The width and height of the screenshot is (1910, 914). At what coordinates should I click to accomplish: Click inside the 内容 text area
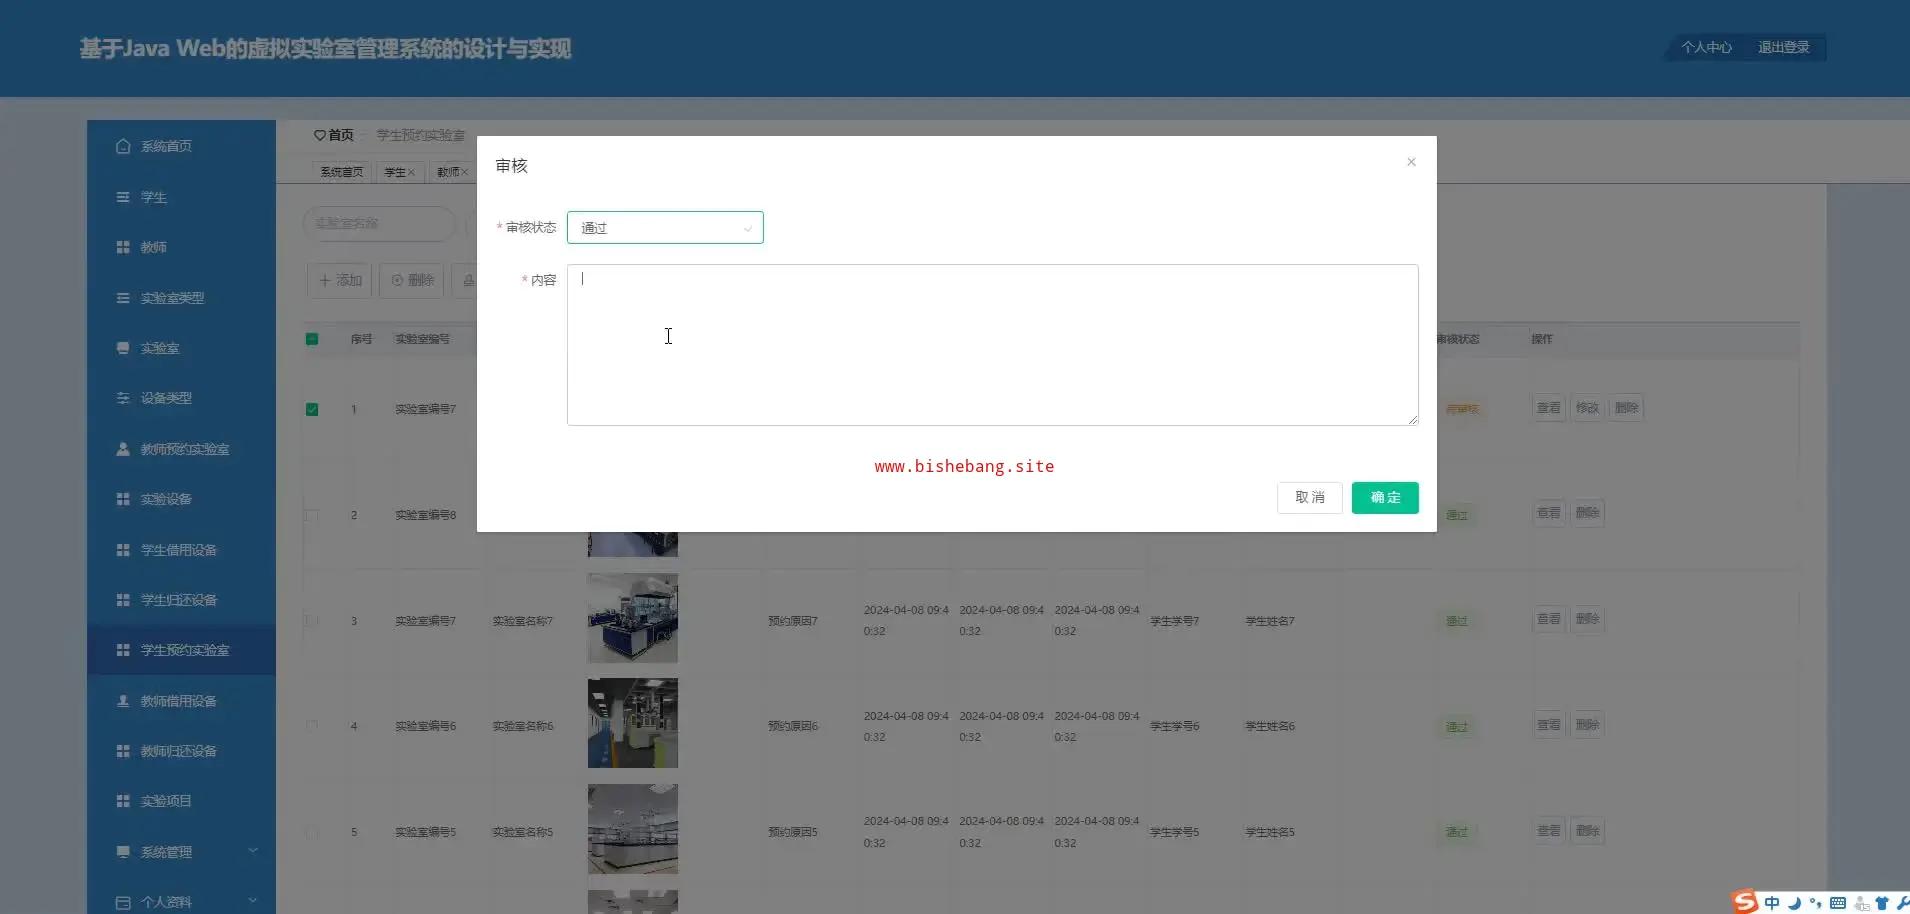pyautogui.click(x=992, y=345)
